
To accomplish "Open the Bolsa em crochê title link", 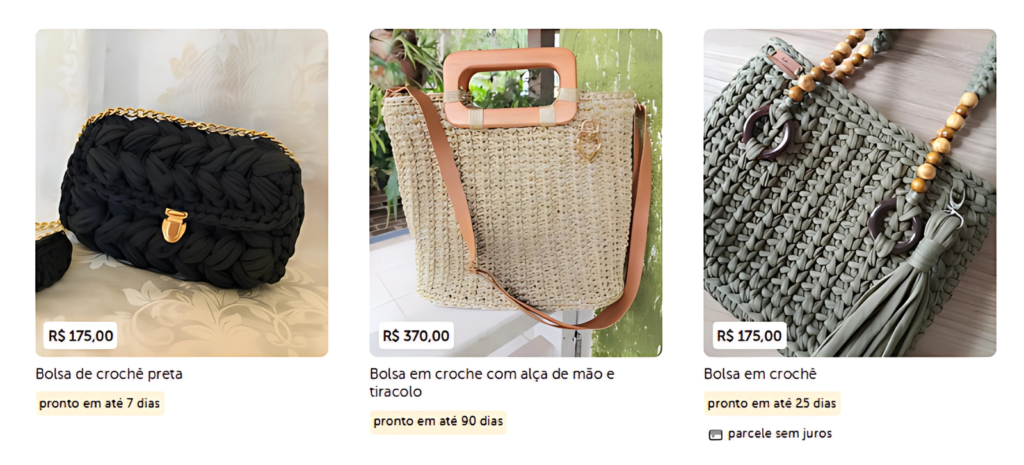I will pyautogui.click(x=760, y=374).
